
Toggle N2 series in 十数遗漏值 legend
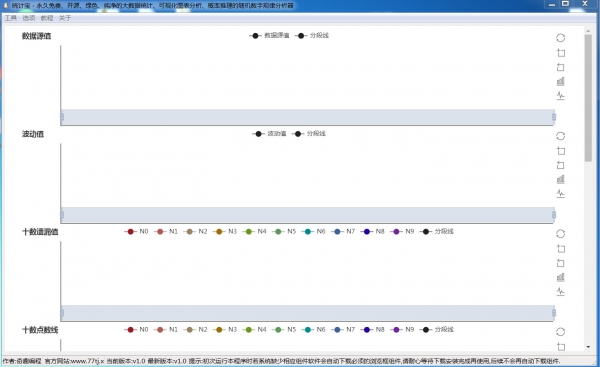(x=196, y=232)
